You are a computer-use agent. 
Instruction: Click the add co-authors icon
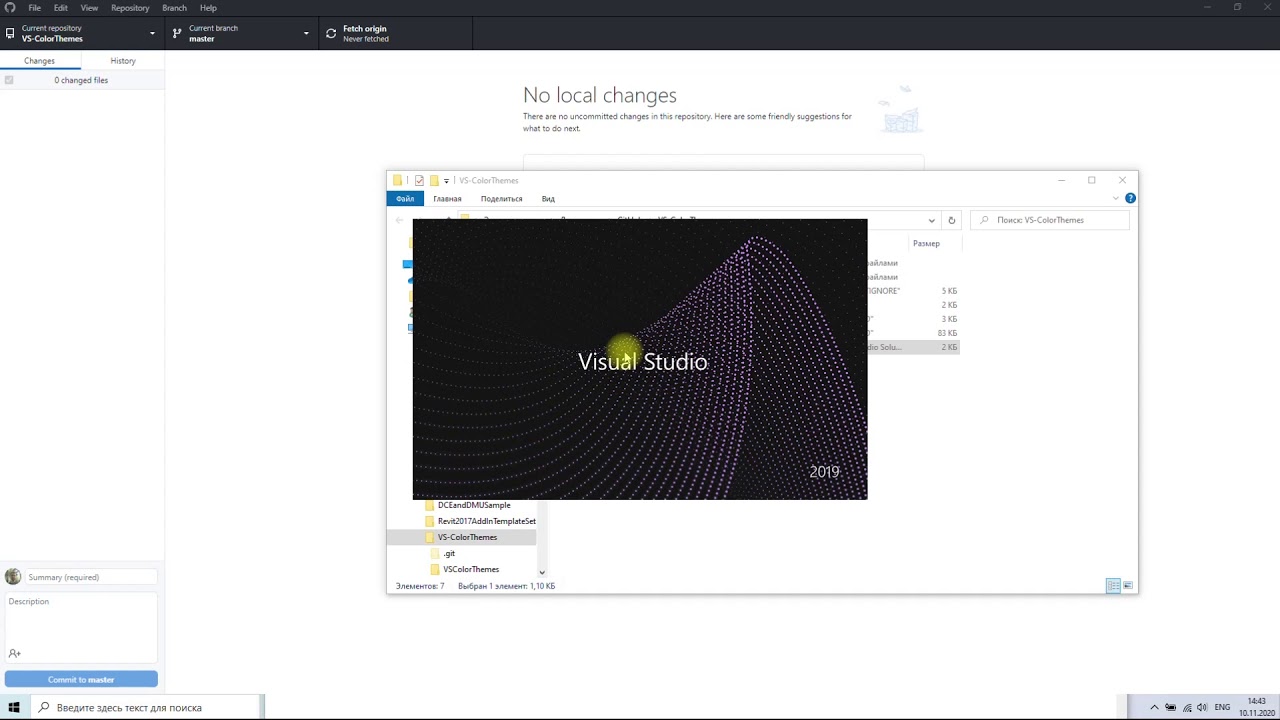point(15,653)
